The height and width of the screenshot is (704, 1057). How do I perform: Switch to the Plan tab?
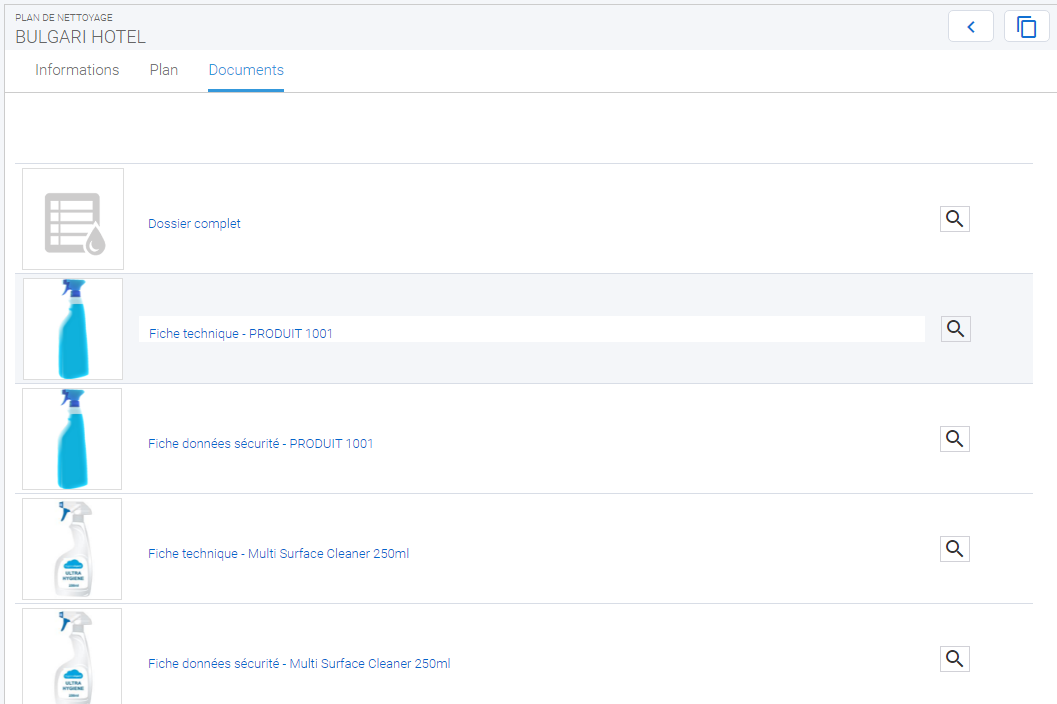[164, 70]
